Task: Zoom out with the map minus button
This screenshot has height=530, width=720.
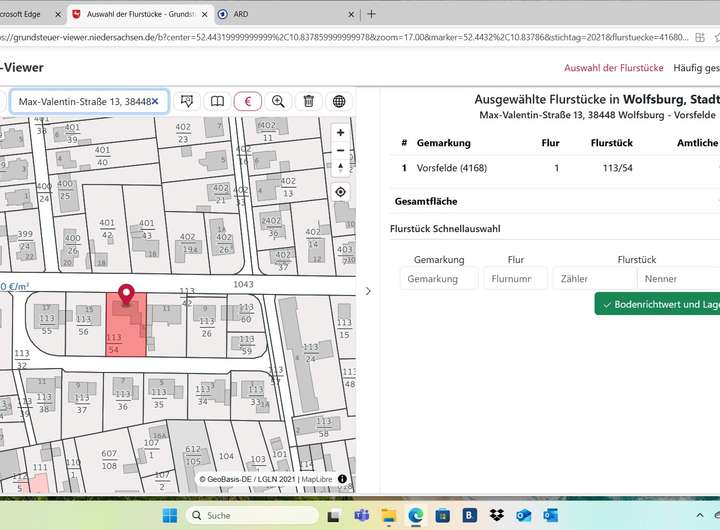Action: [x=340, y=151]
